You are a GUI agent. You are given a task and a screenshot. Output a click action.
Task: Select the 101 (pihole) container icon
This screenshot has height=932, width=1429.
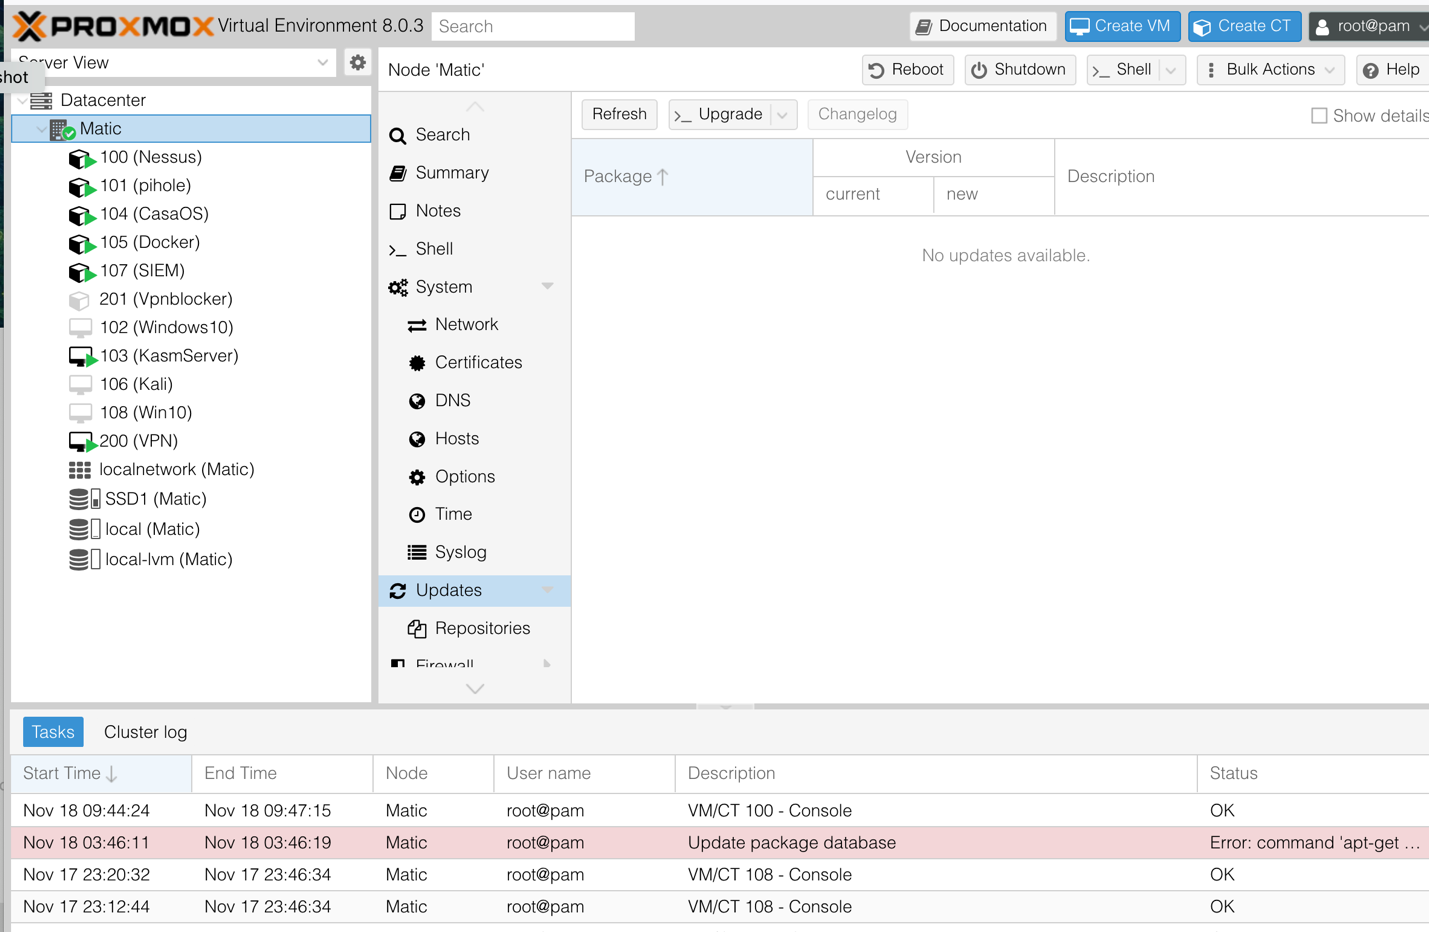pyautogui.click(x=81, y=186)
